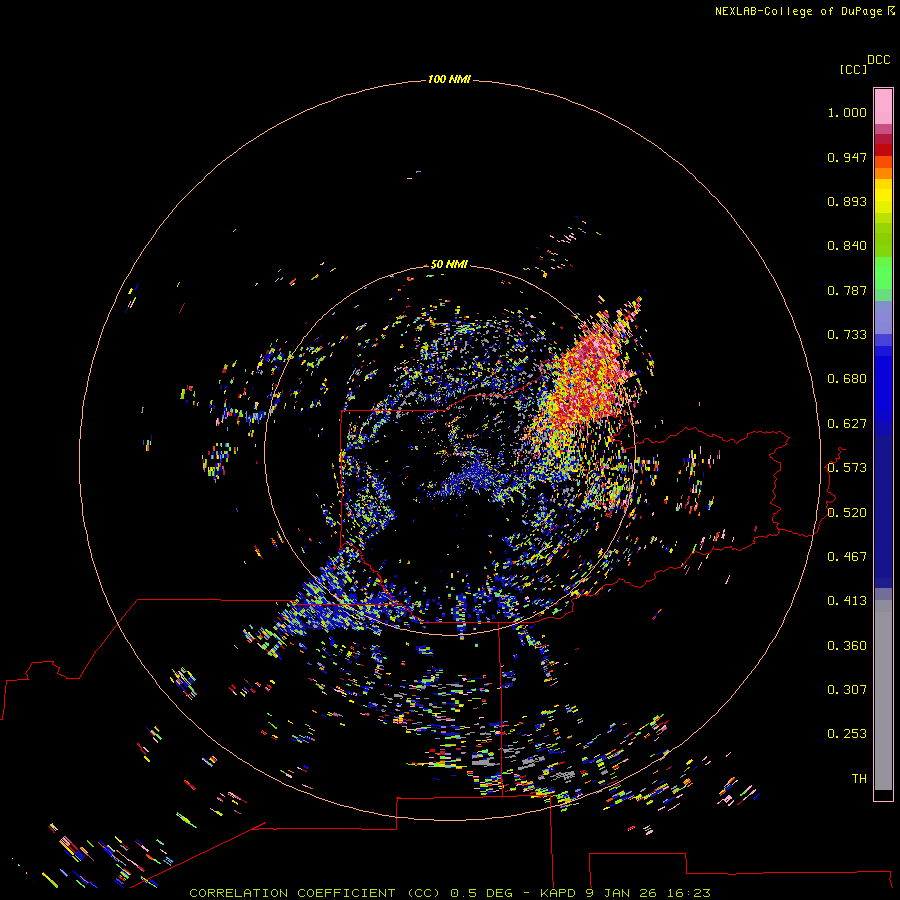Select the 0.893 legend value
The image size is (900, 900).
(x=847, y=201)
